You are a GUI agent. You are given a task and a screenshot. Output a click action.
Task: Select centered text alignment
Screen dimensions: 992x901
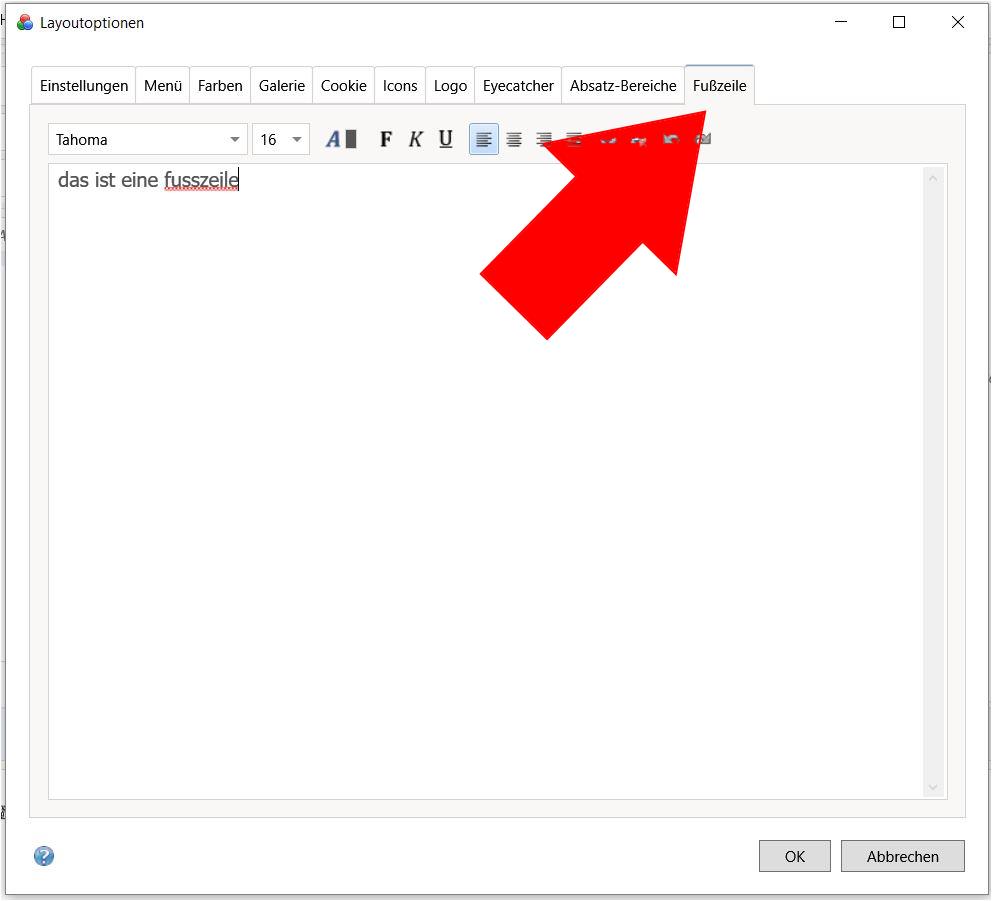514,139
